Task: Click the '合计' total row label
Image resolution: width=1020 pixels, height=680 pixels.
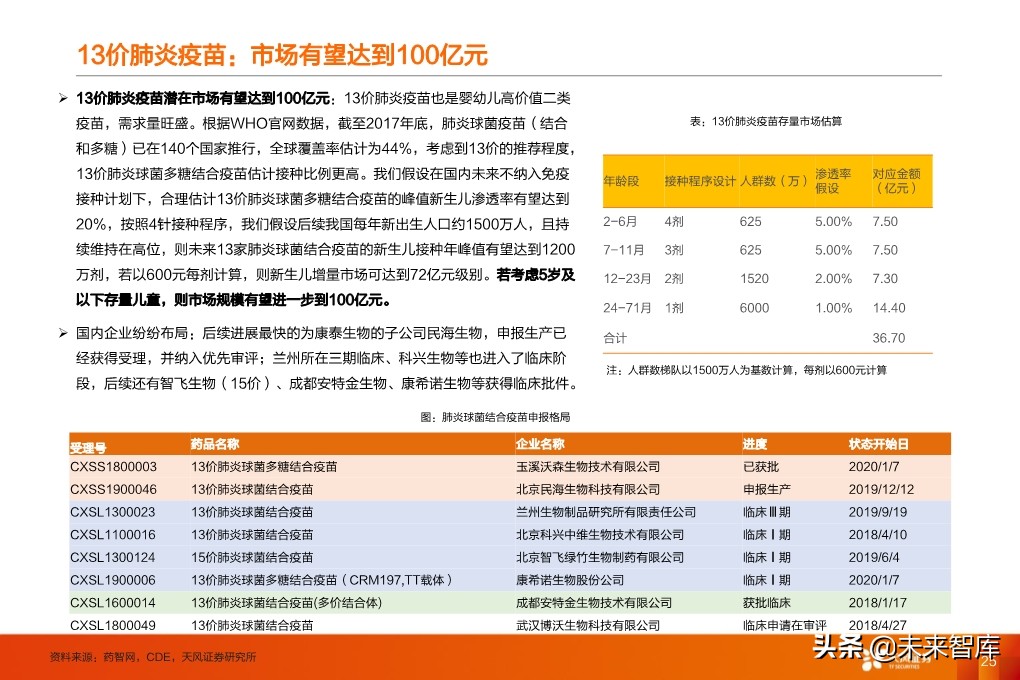Action: pos(615,338)
